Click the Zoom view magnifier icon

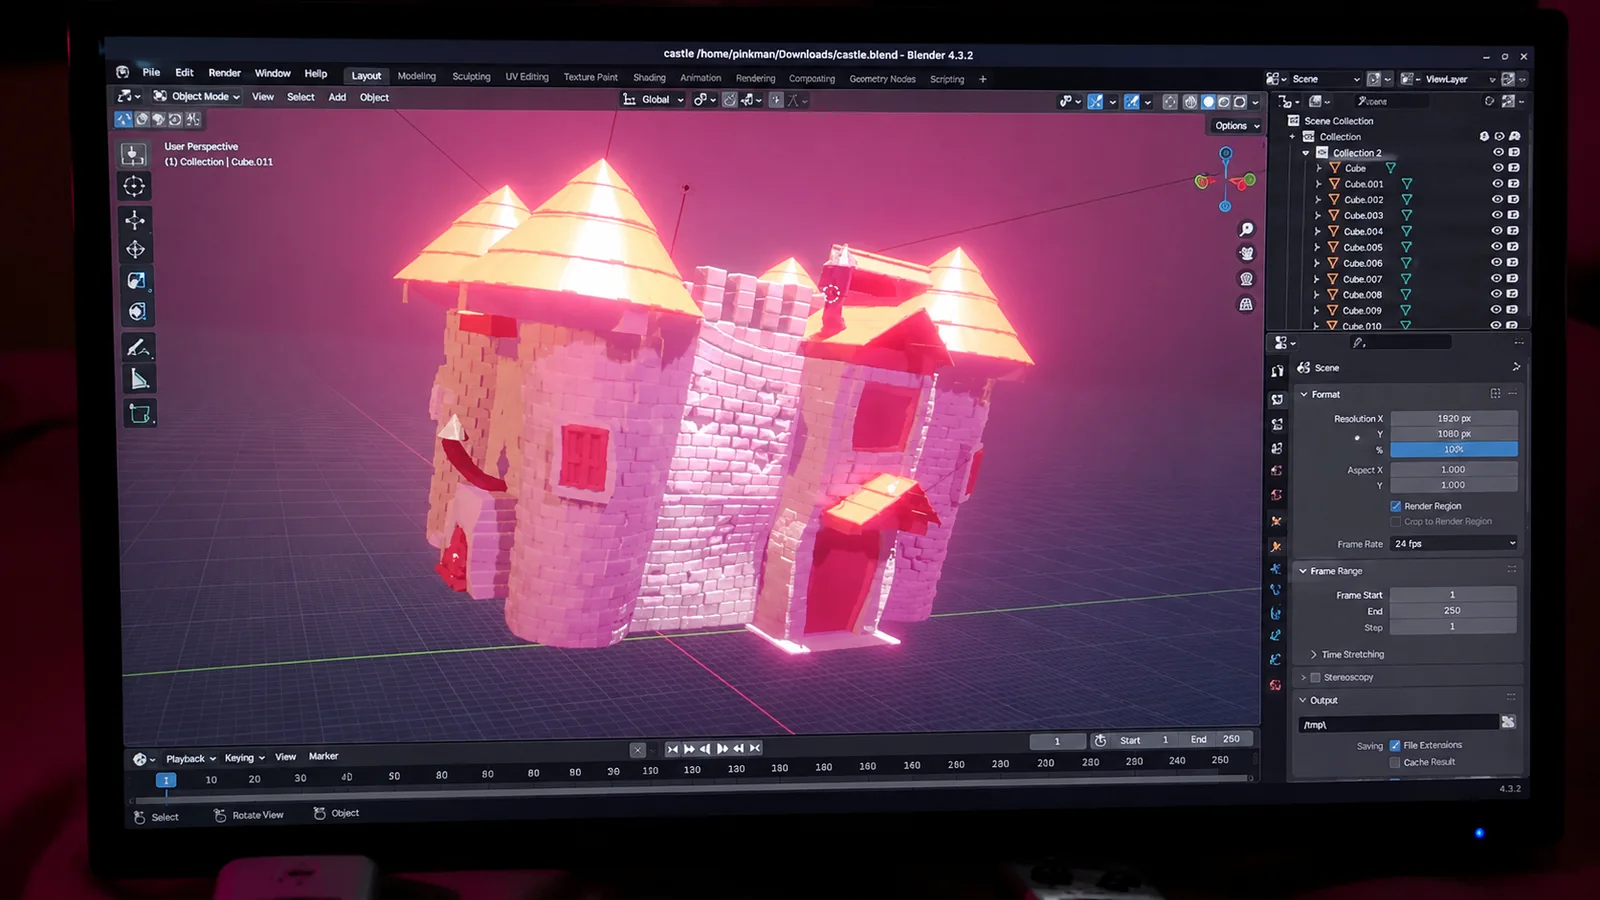1246,230
